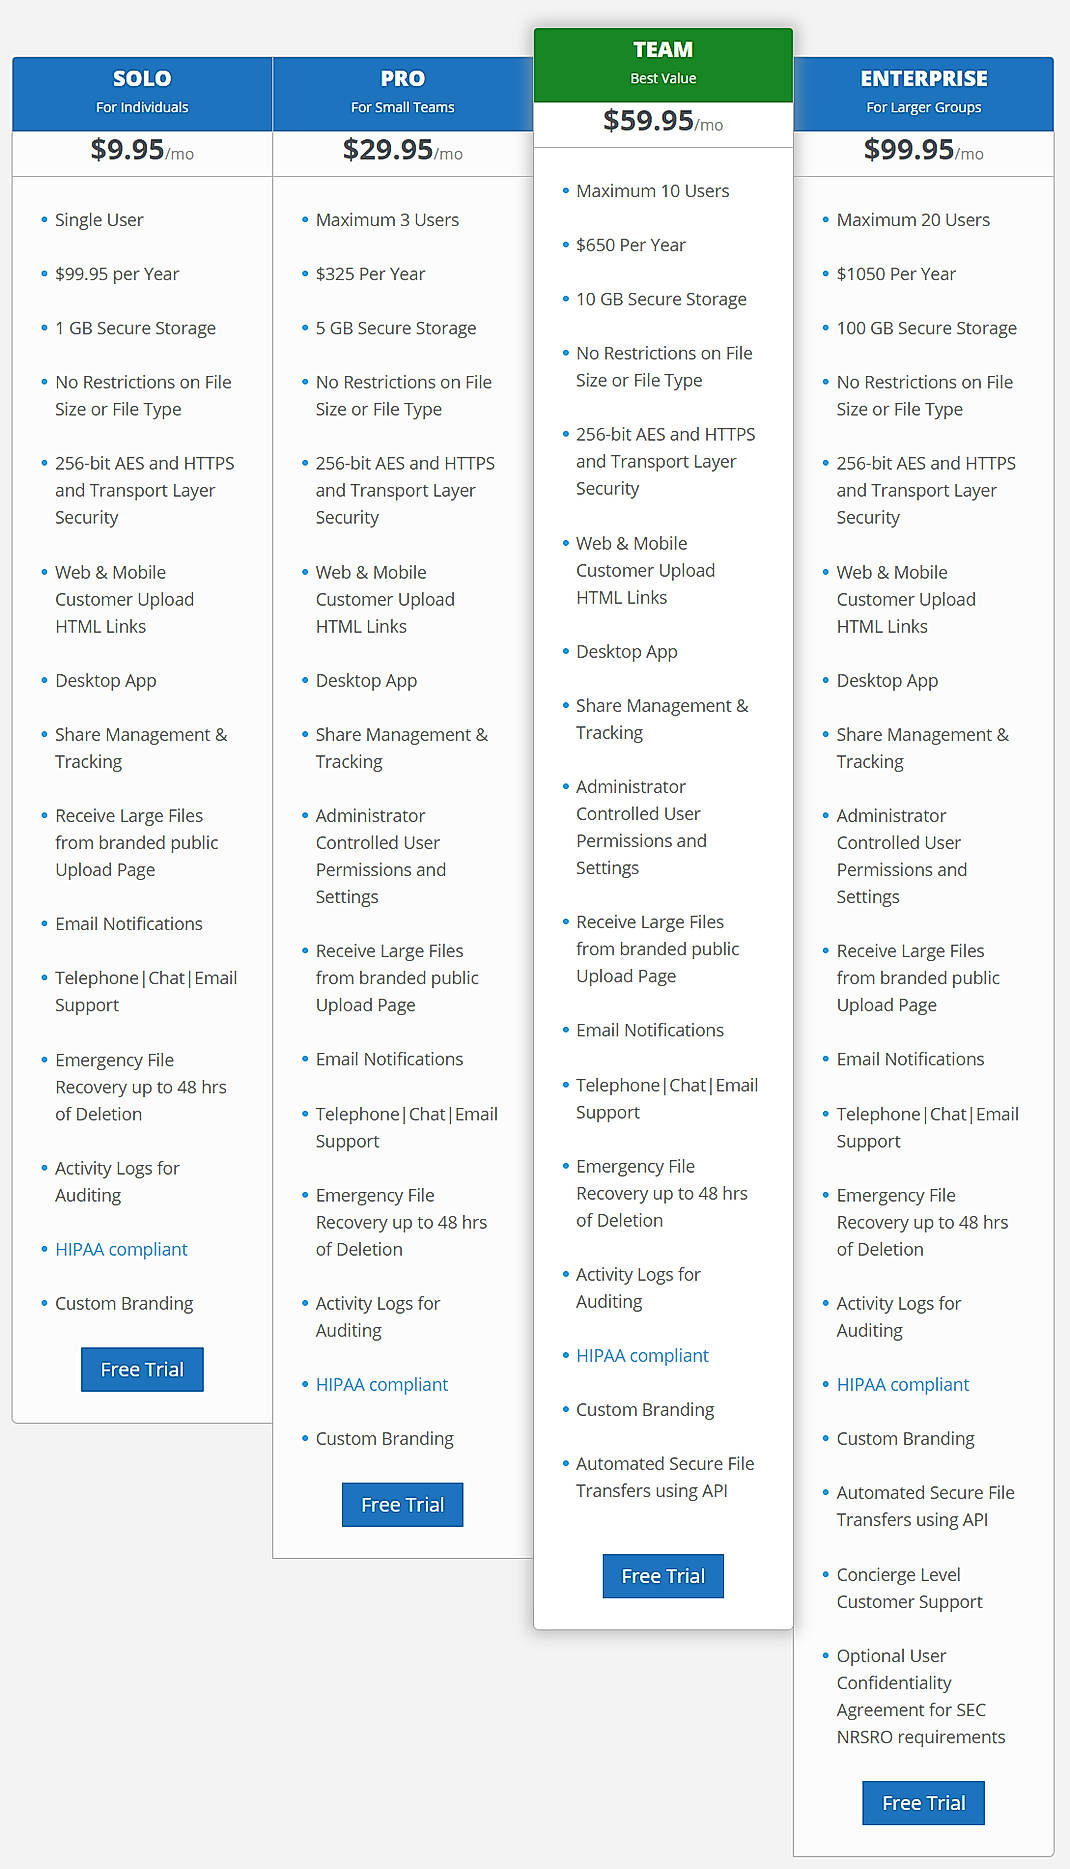
Task: Click the Free Trial button under PRO plan
Action: point(402,1504)
